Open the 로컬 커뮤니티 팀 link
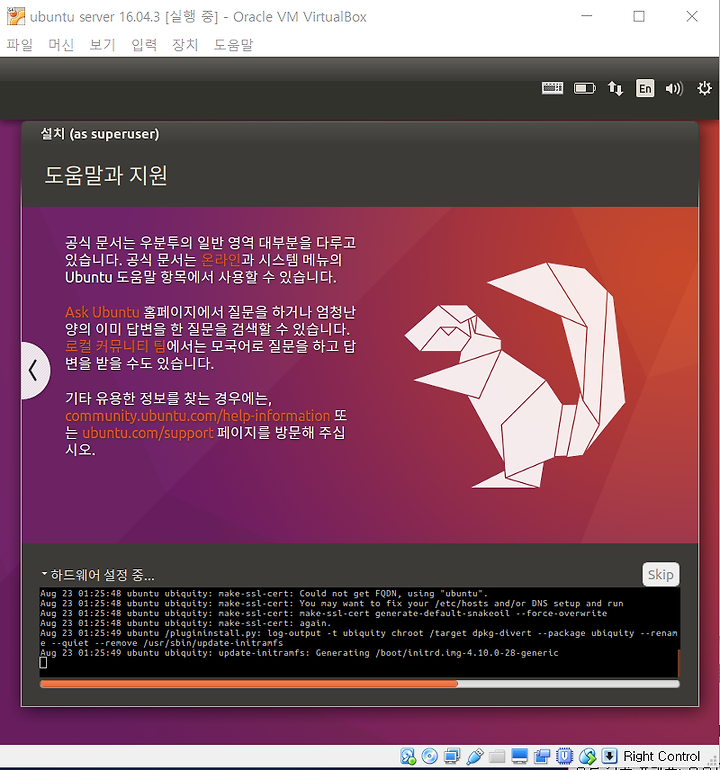 115,346
